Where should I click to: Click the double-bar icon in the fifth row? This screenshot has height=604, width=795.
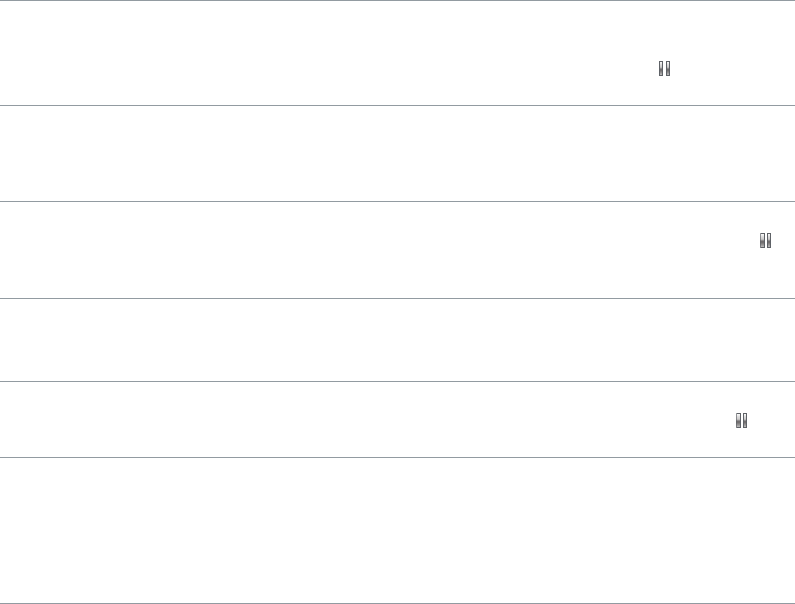(x=742, y=421)
